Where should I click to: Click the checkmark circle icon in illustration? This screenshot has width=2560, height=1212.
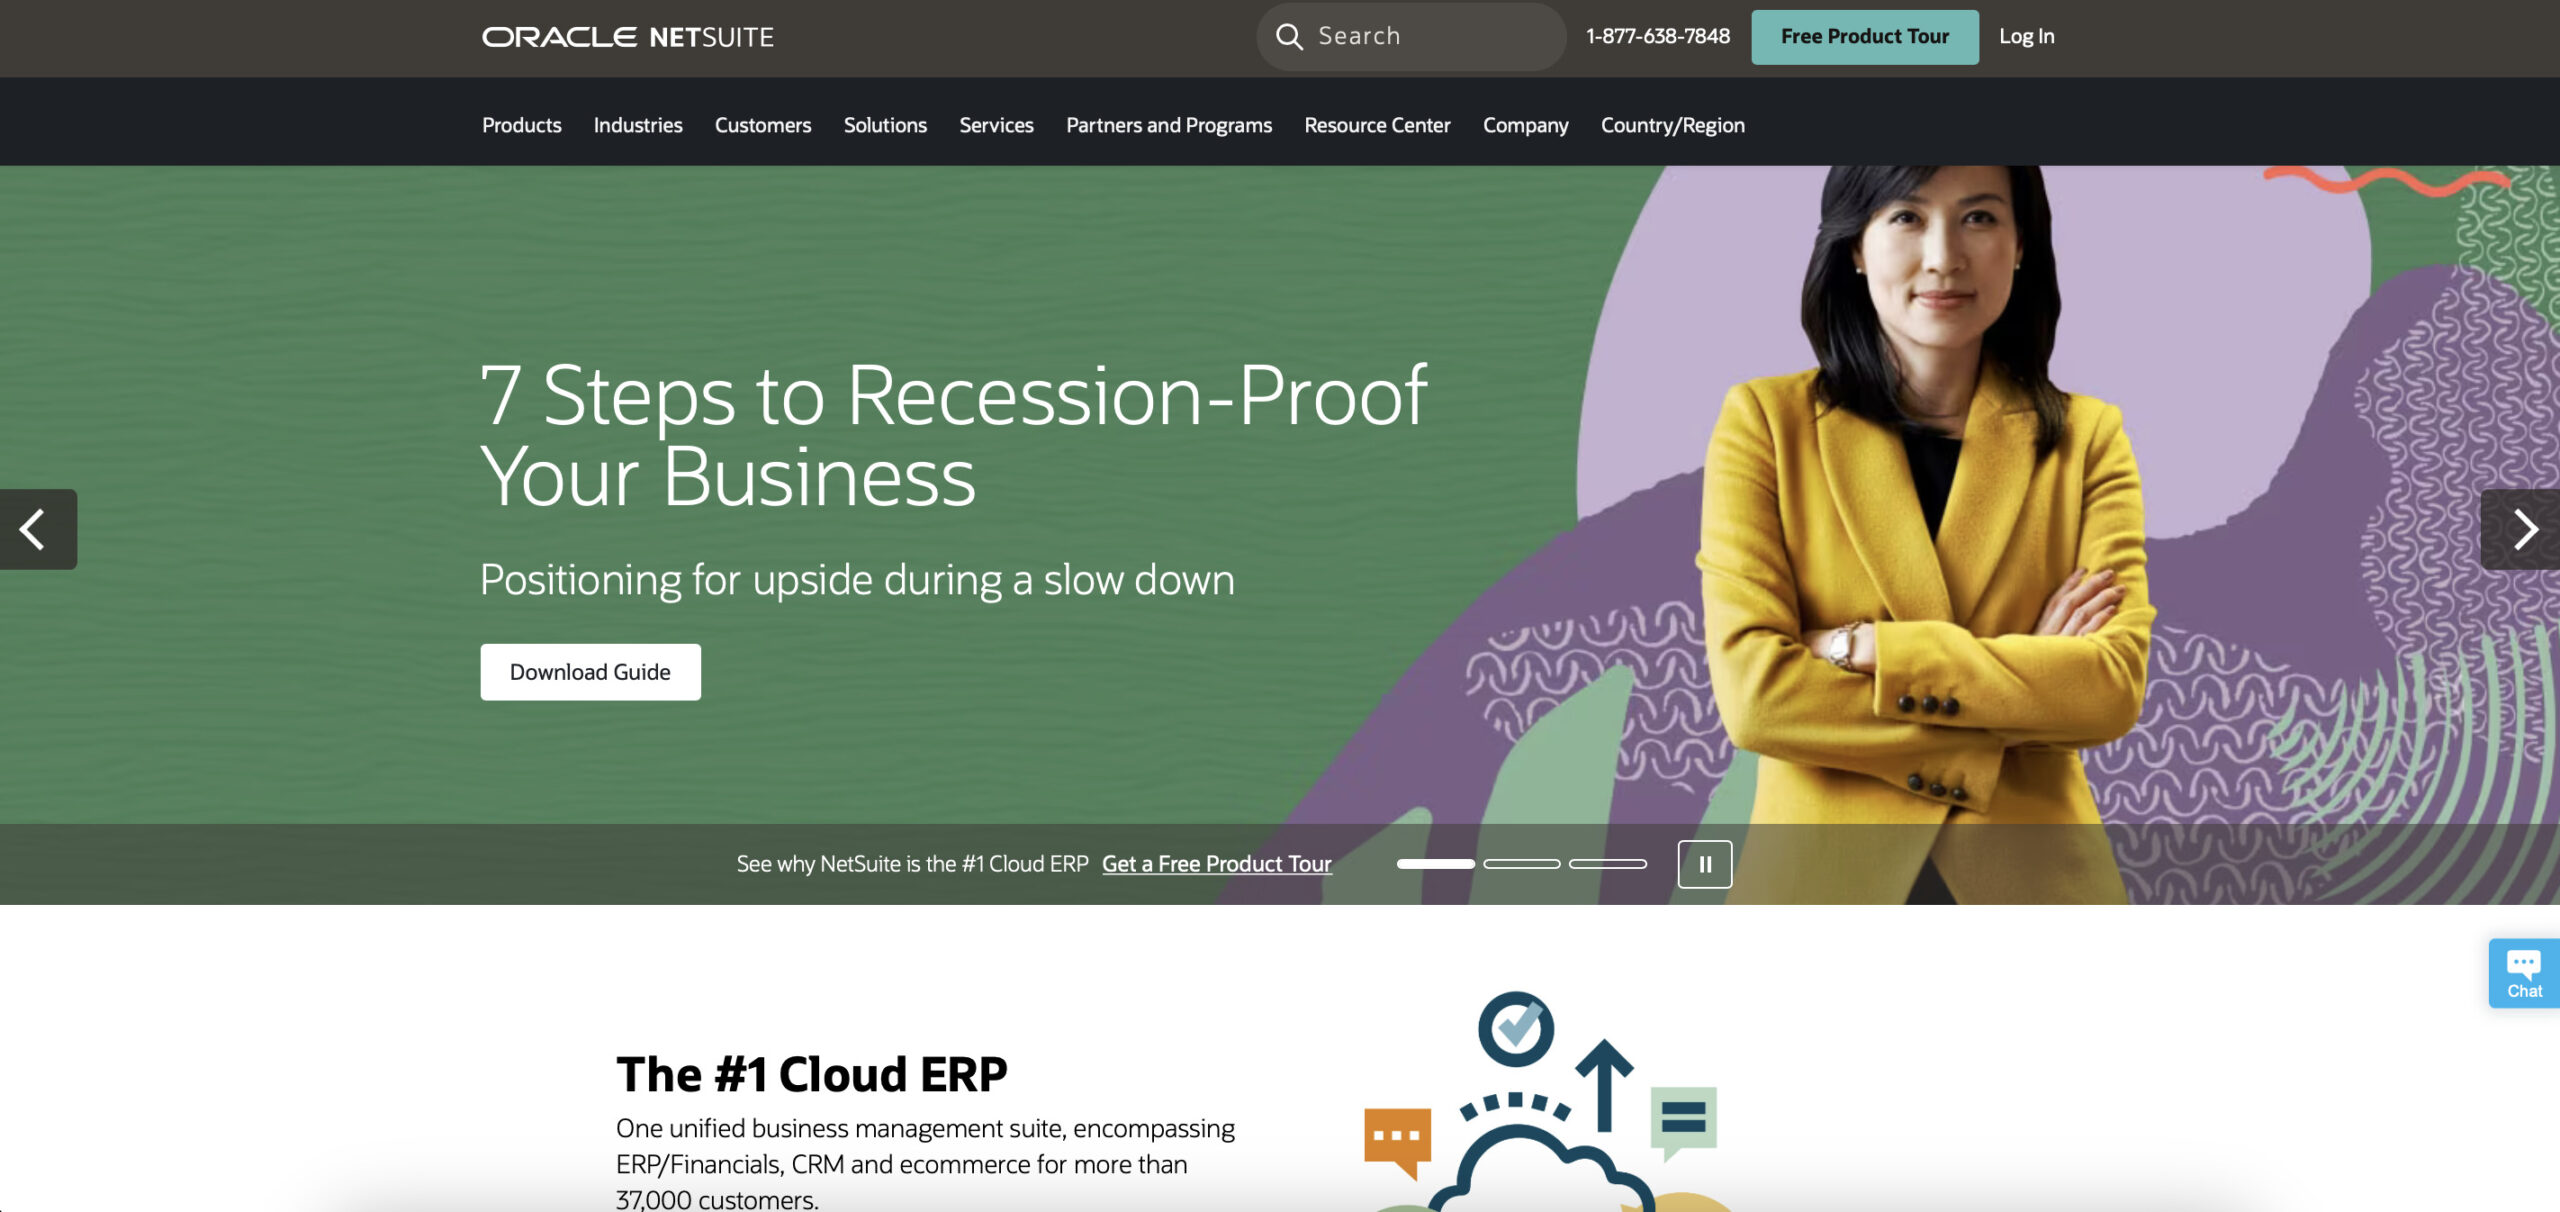pyautogui.click(x=1513, y=1026)
